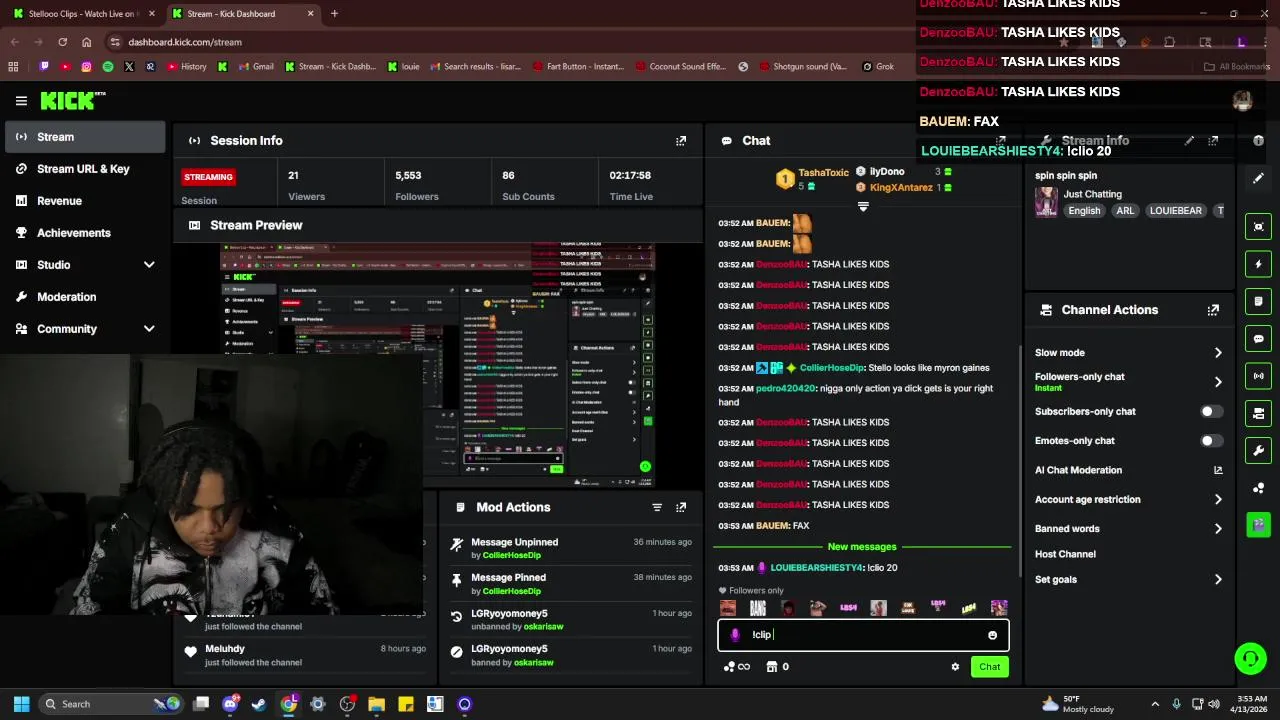Click LOUIEBEARSHIESTY4 username in chat
1280x720 pixels.
click(816, 568)
